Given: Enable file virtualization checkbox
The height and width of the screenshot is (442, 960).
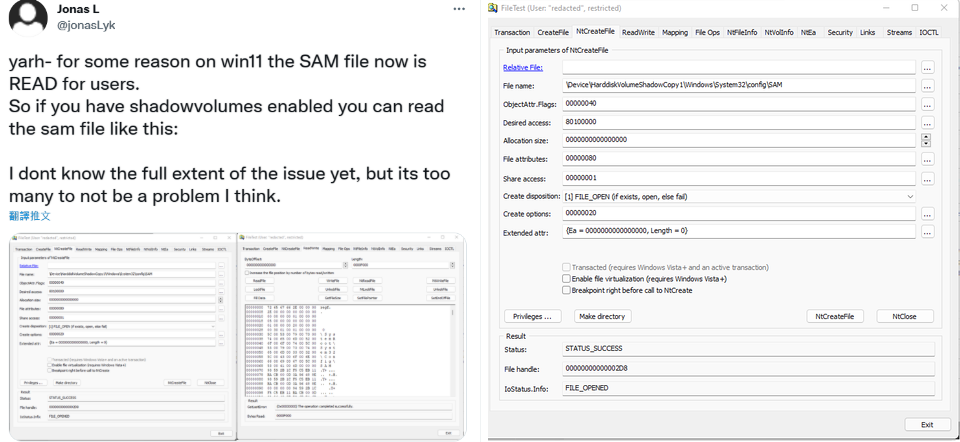Looking at the screenshot, I should [x=566, y=279].
